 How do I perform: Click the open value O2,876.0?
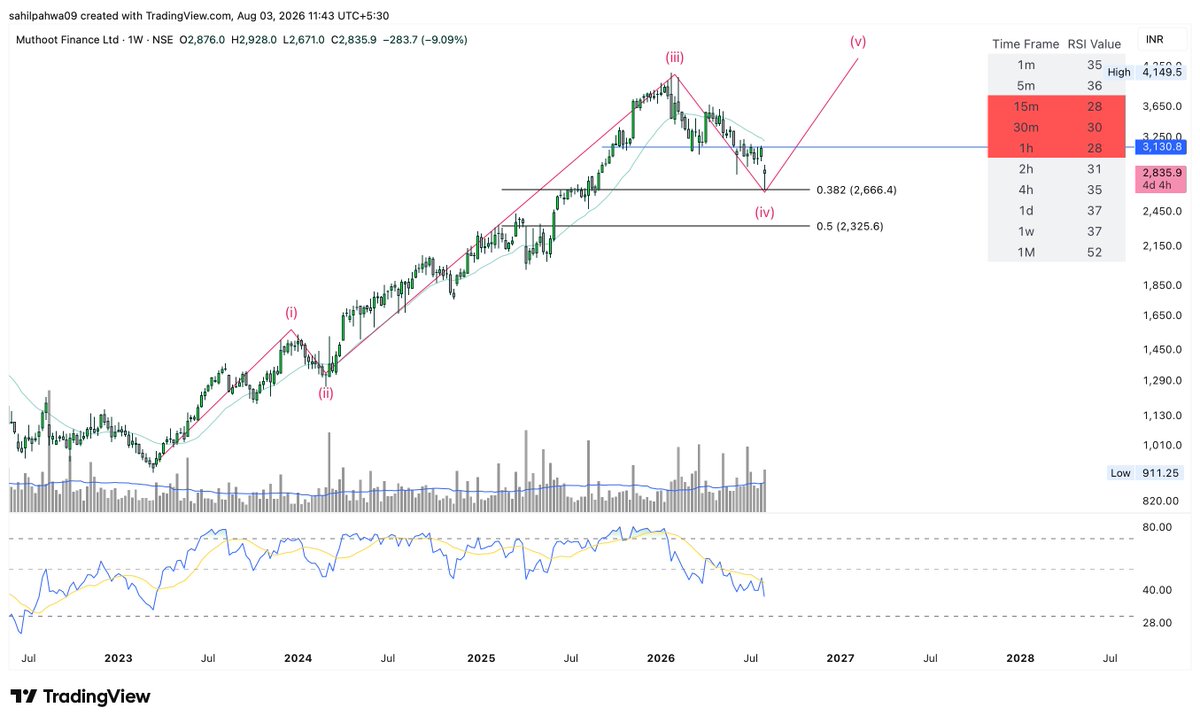coord(202,40)
